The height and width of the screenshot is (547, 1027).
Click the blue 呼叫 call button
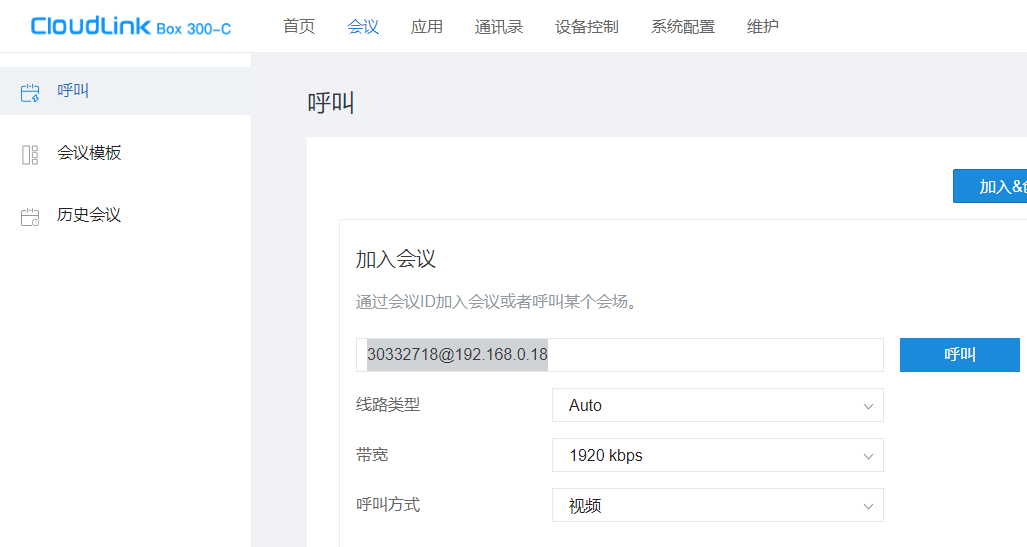point(960,354)
